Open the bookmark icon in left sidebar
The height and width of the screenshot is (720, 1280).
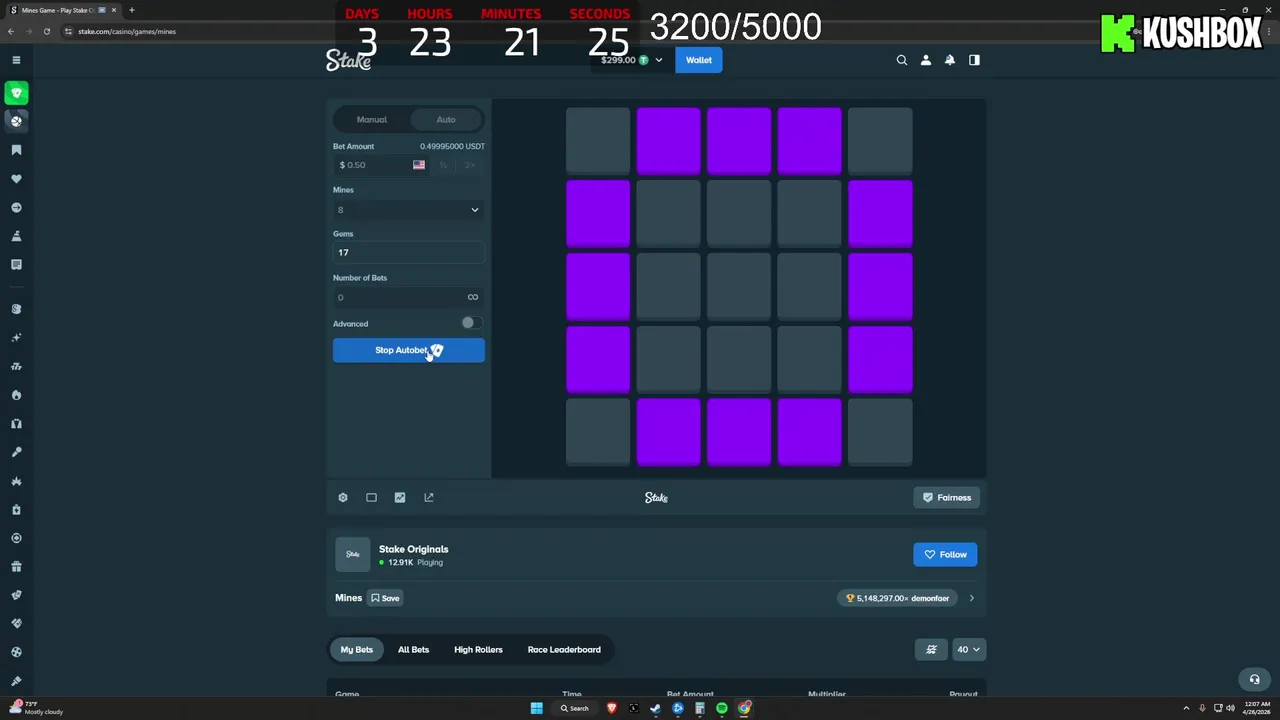coord(16,150)
